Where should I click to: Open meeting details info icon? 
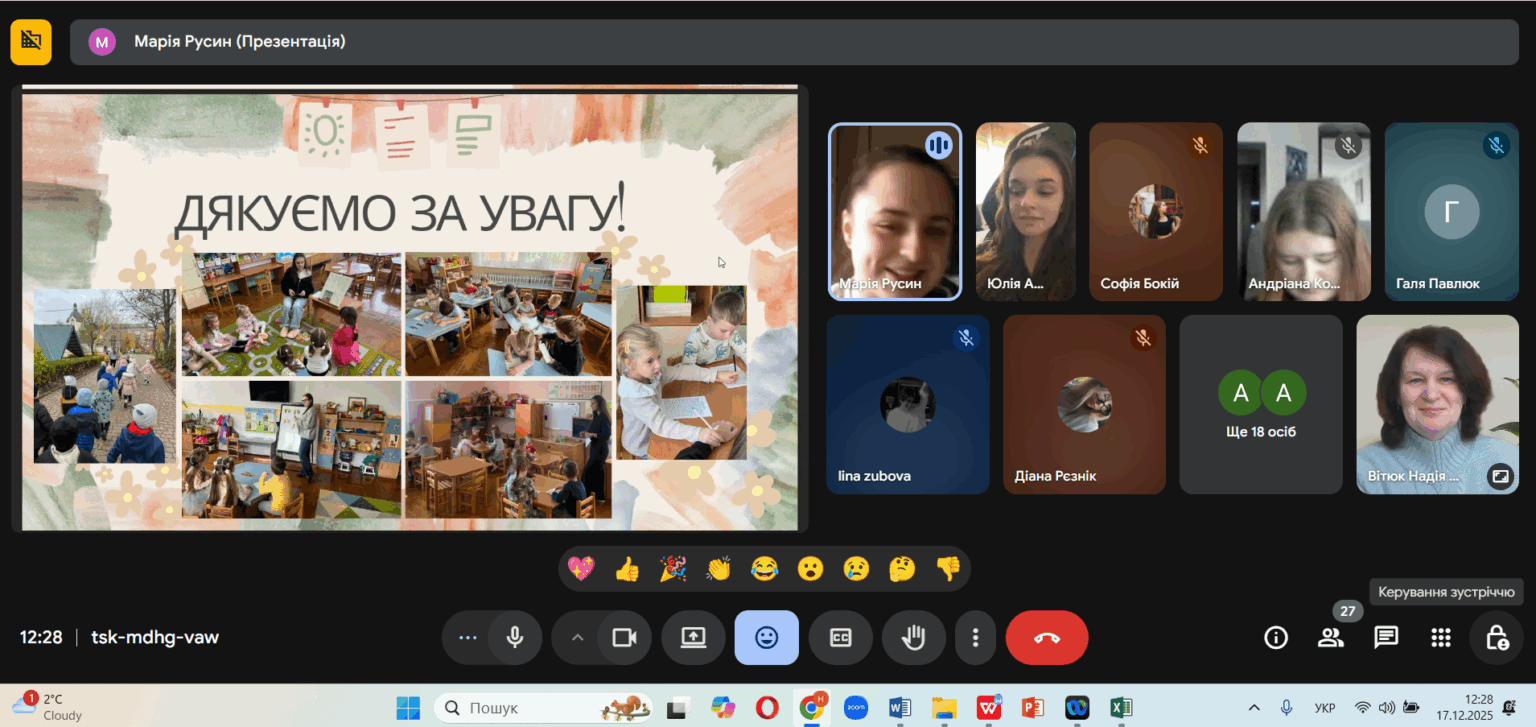tap(1276, 638)
